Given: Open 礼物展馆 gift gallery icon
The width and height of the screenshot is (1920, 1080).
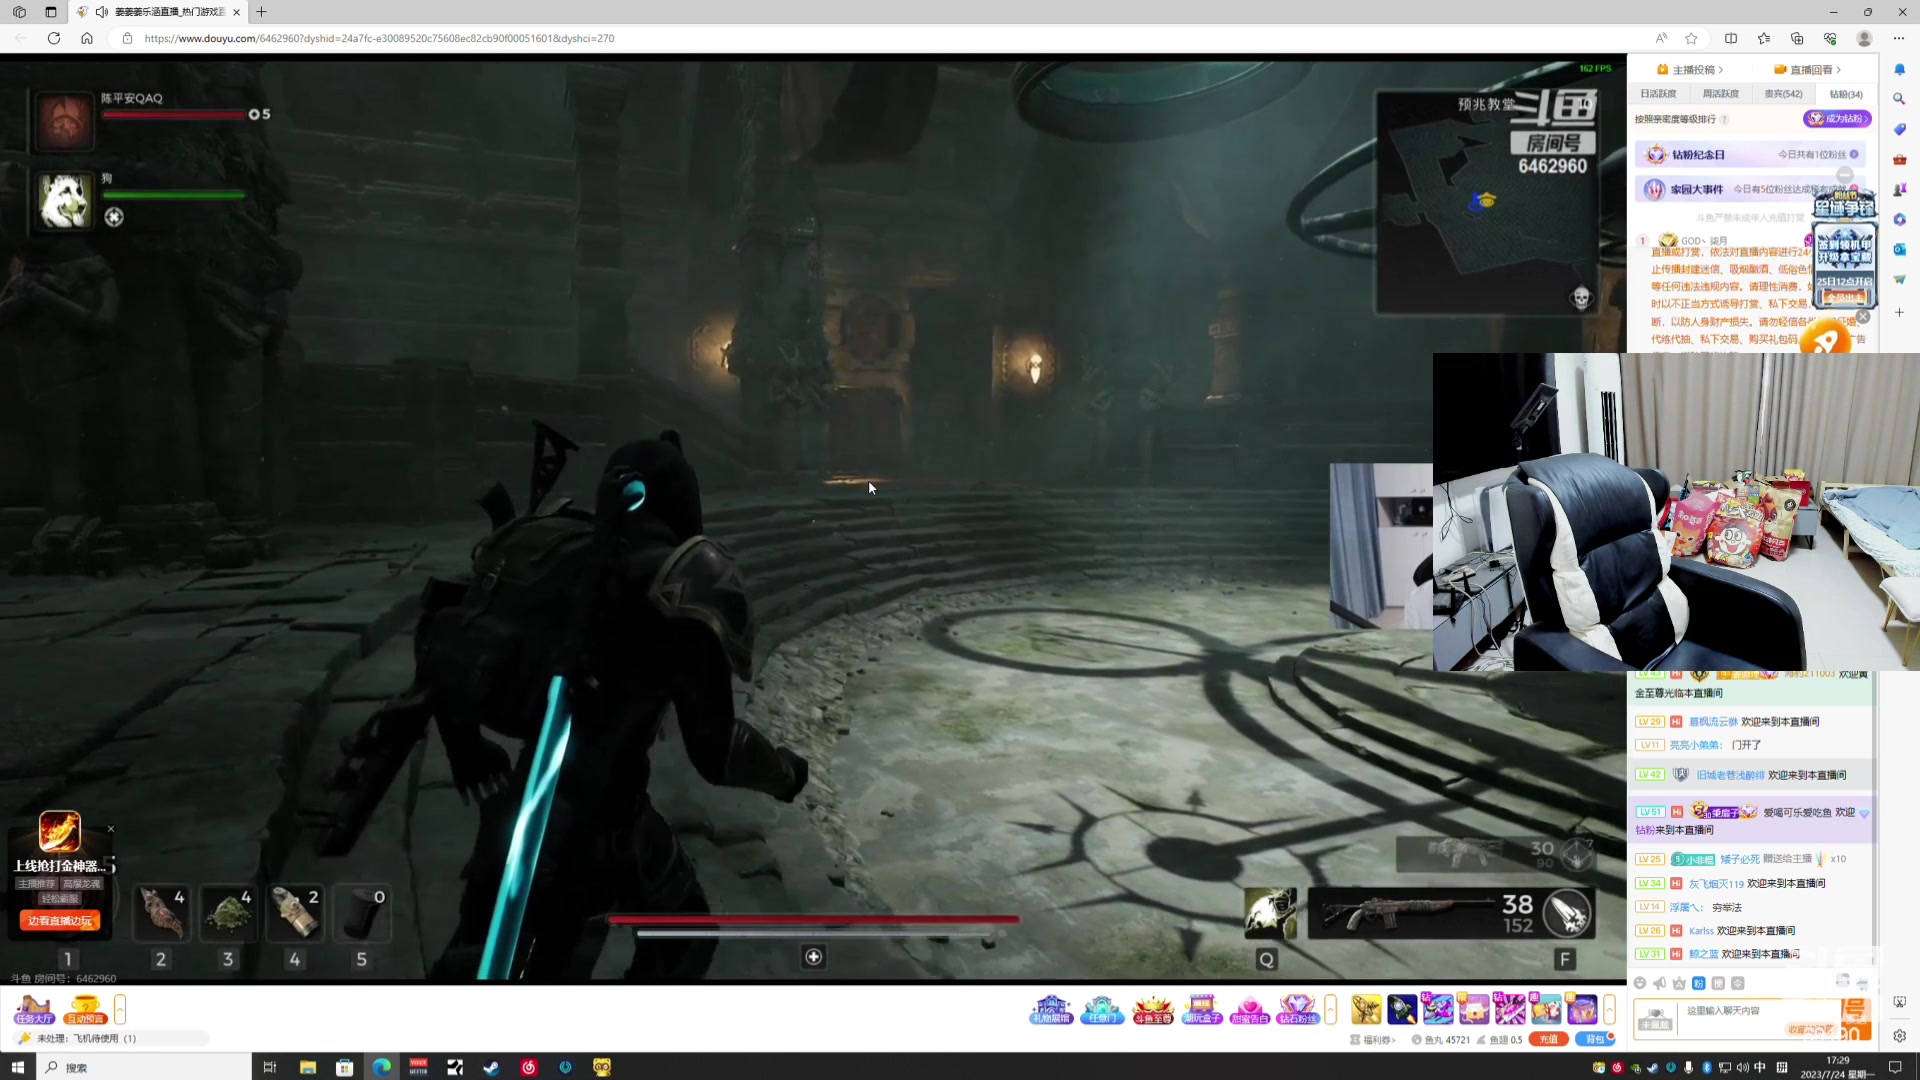Looking at the screenshot, I should (x=1051, y=1010).
